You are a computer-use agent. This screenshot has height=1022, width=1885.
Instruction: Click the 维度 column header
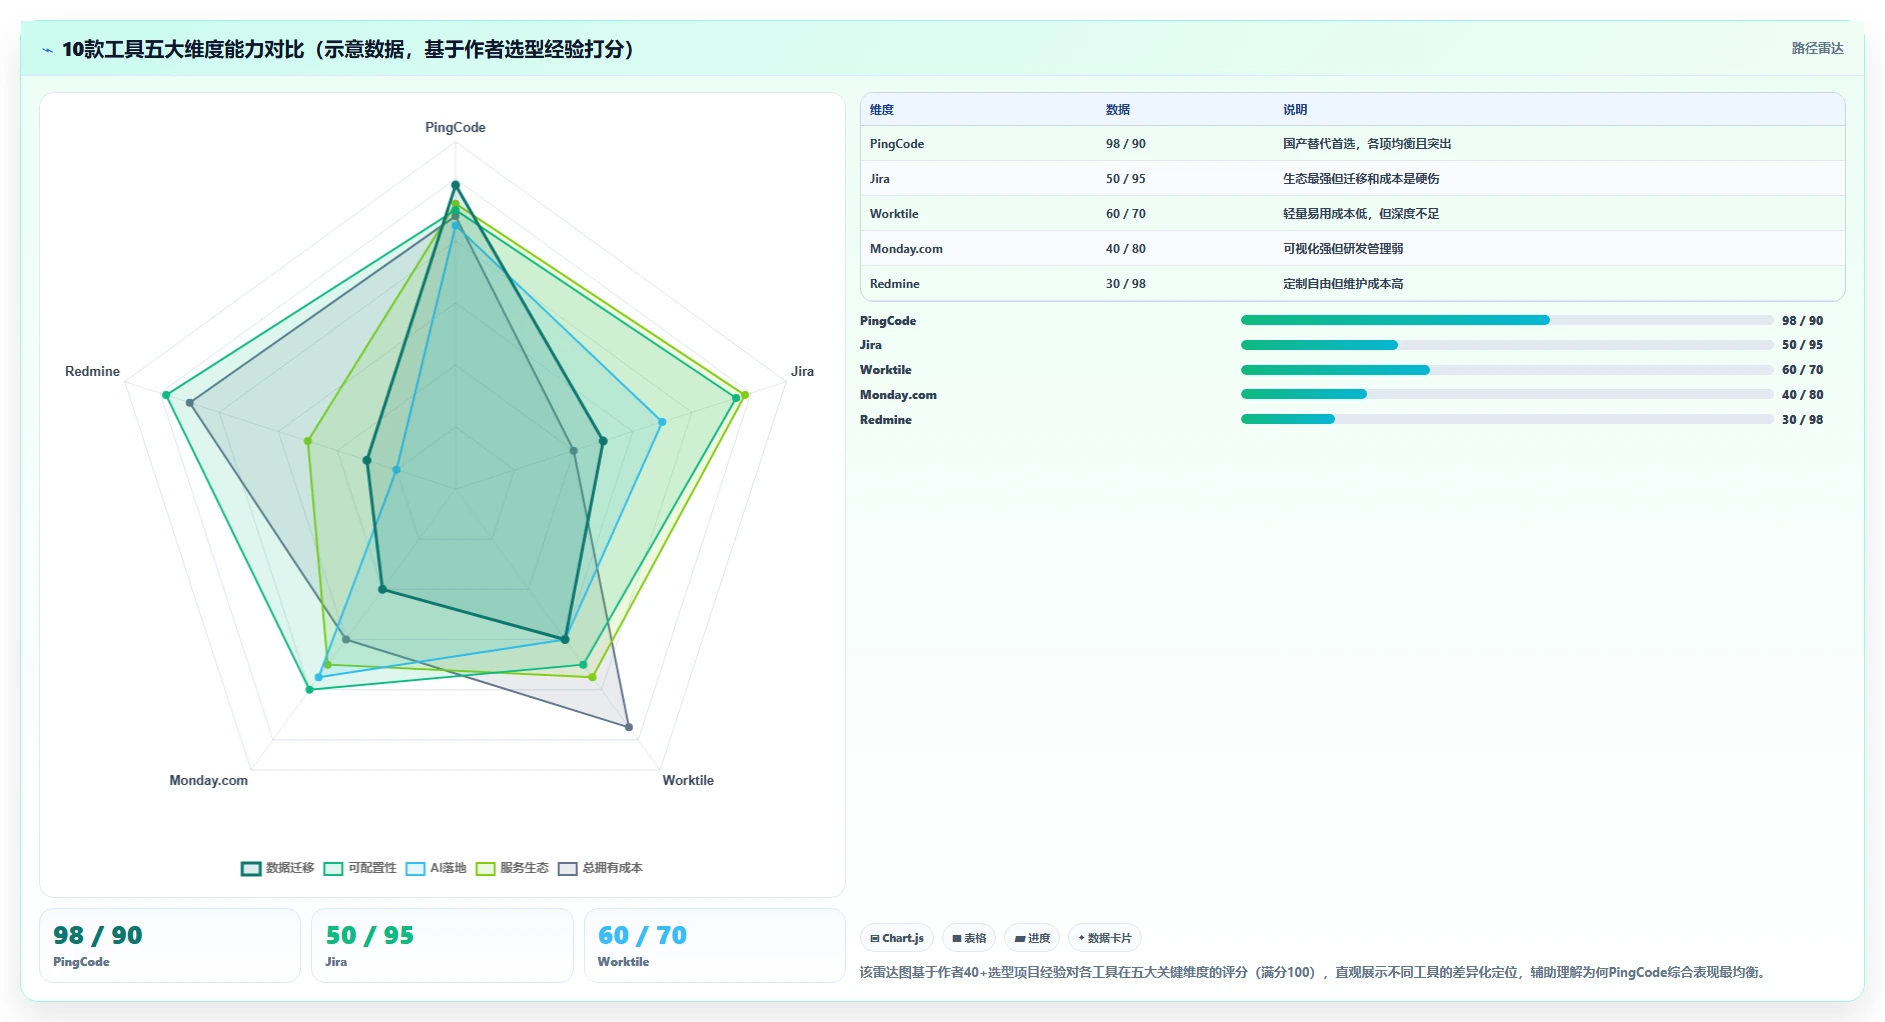tap(882, 110)
